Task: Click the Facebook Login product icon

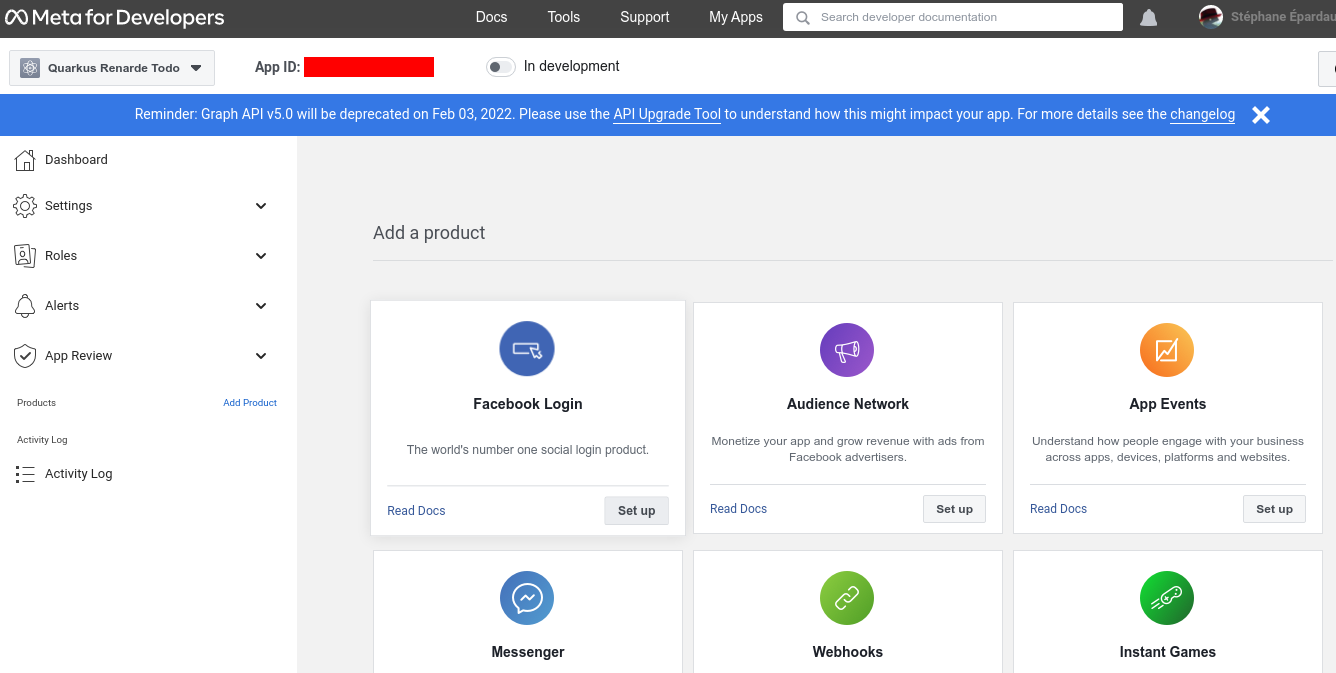Action: [x=527, y=349]
